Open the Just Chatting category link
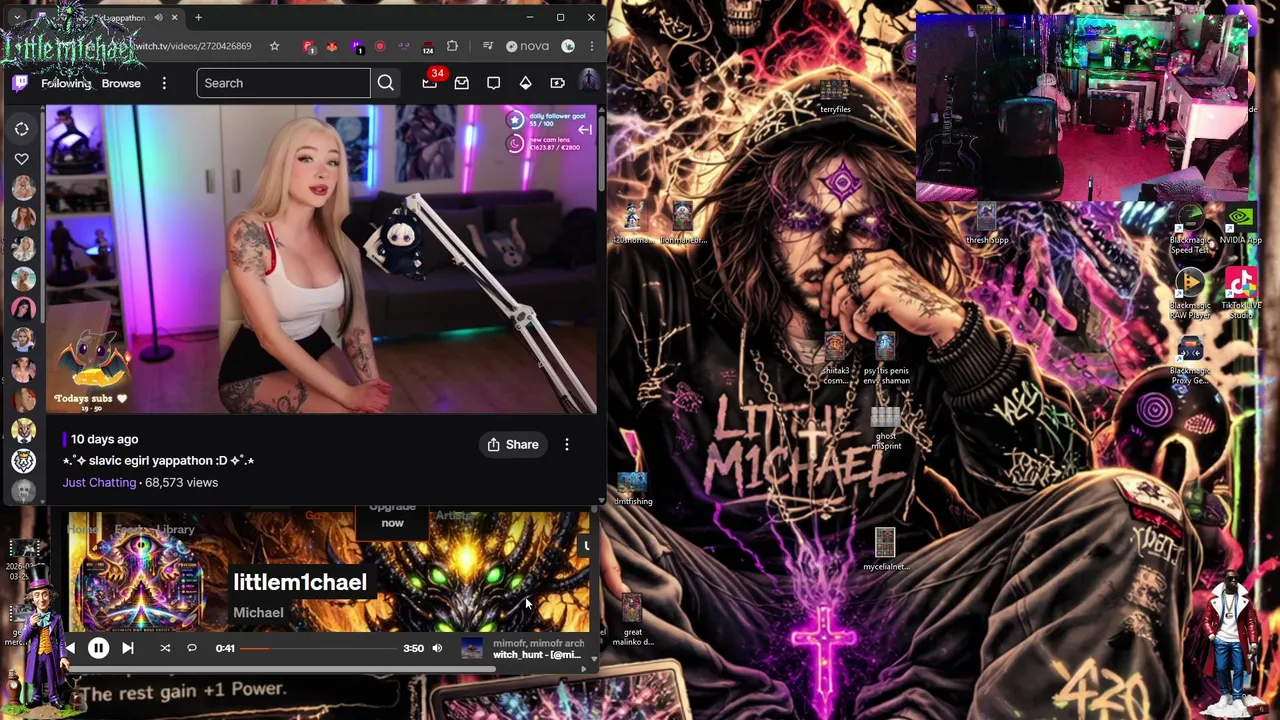Viewport: 1280px width, 720px height. [99, 483]
